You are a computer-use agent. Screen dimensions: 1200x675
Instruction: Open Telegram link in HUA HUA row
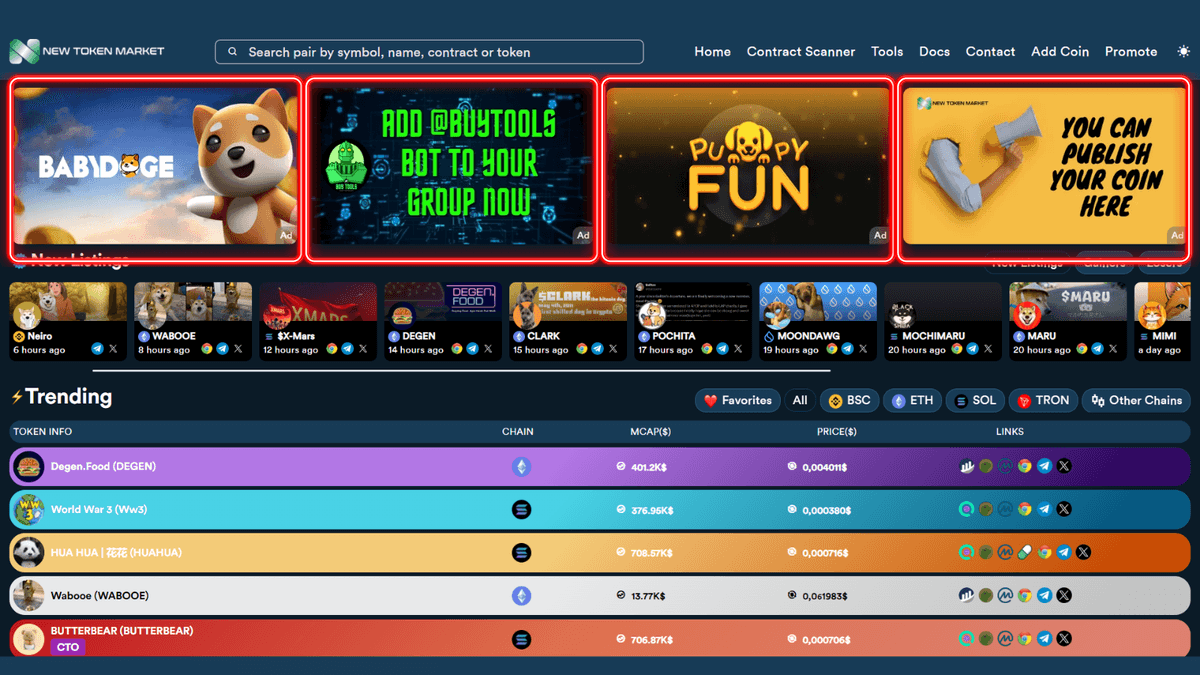(x=1064, y=552)
